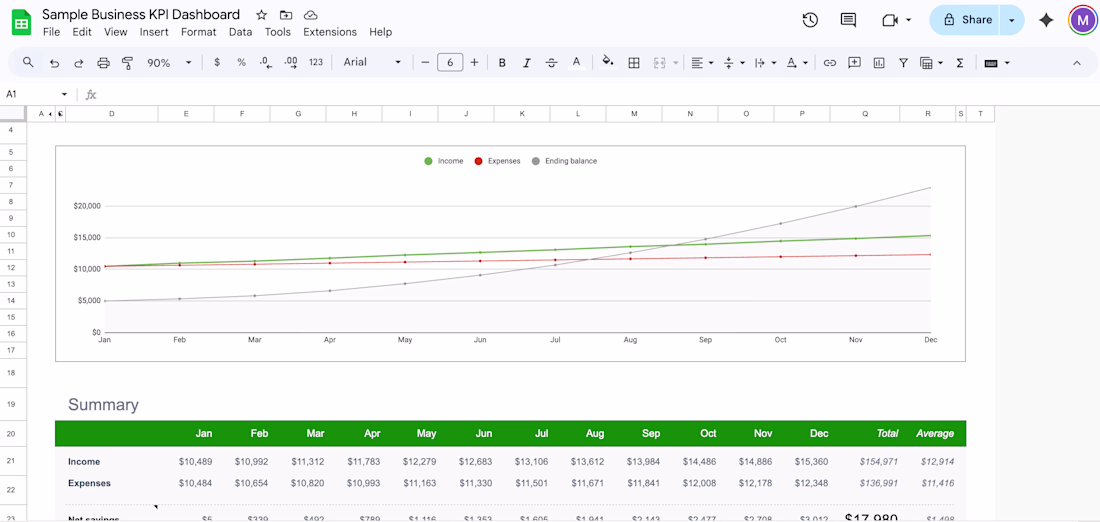The image size is (1100, 522).
Task: Open the Gemini sparkle assistant
Action: 1046,20
